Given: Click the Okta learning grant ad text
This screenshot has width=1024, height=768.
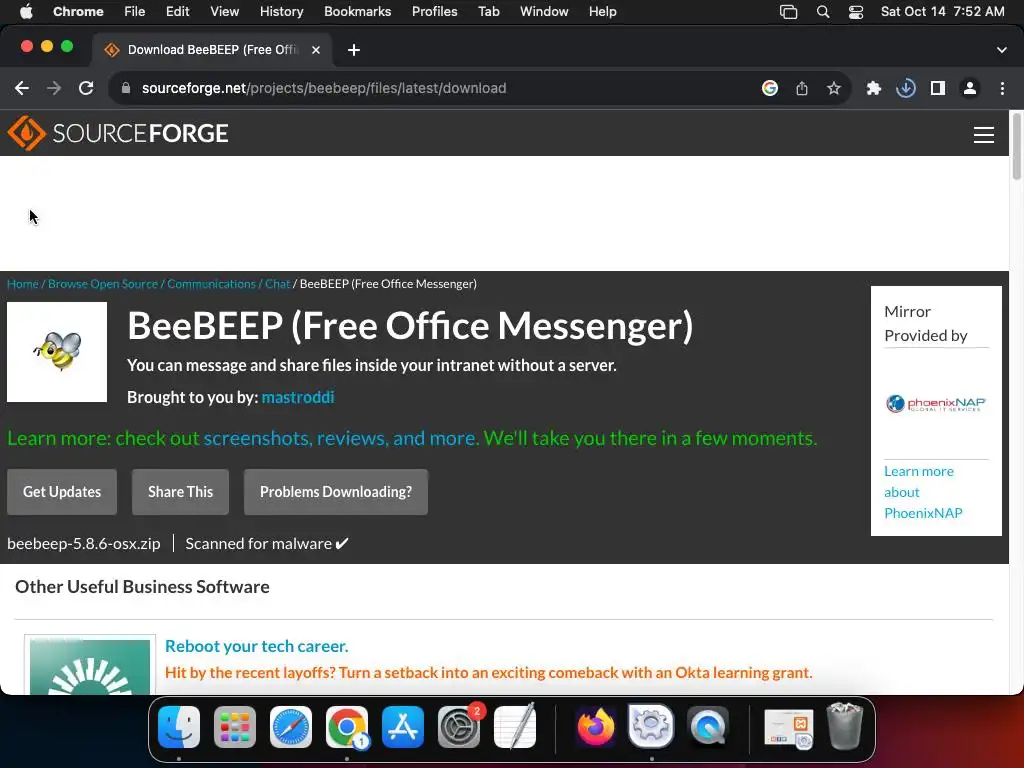Looking at the screenshot, I should (x=488, y=673).
